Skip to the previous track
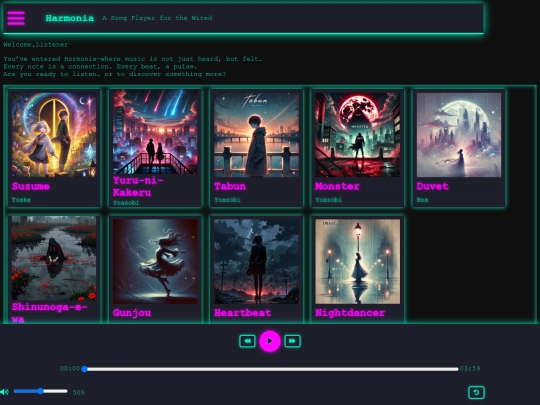Image resolution: width=540 pixels, height=405 pixels. 247,341
